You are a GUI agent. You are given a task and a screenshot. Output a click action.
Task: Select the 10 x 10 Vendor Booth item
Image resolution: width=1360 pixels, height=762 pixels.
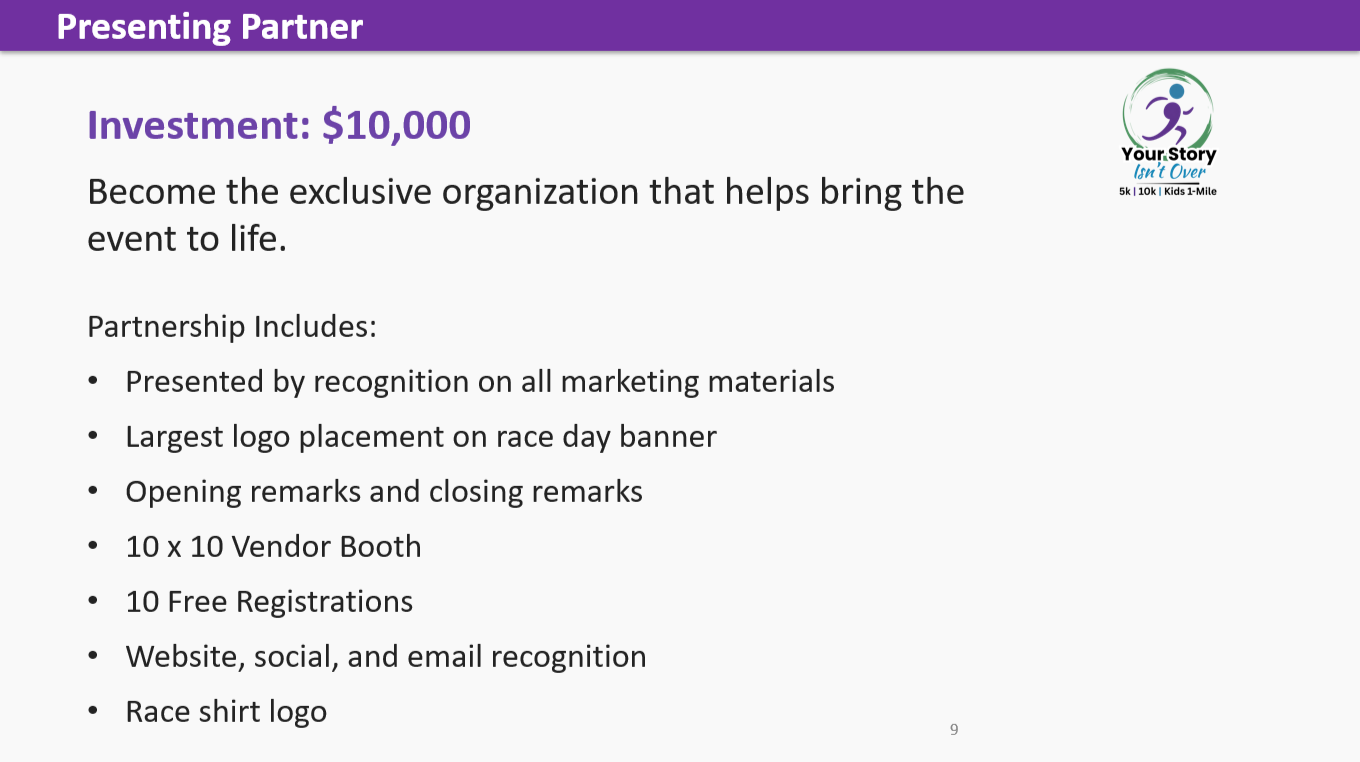coord(273,547)
